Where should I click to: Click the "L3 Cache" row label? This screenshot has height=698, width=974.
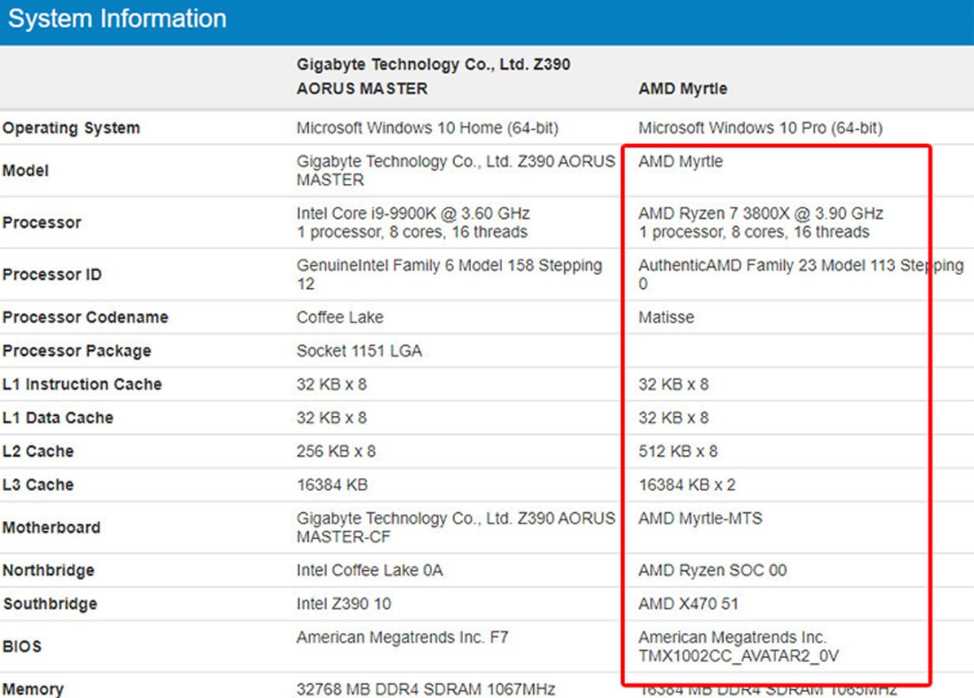[38, 485]
